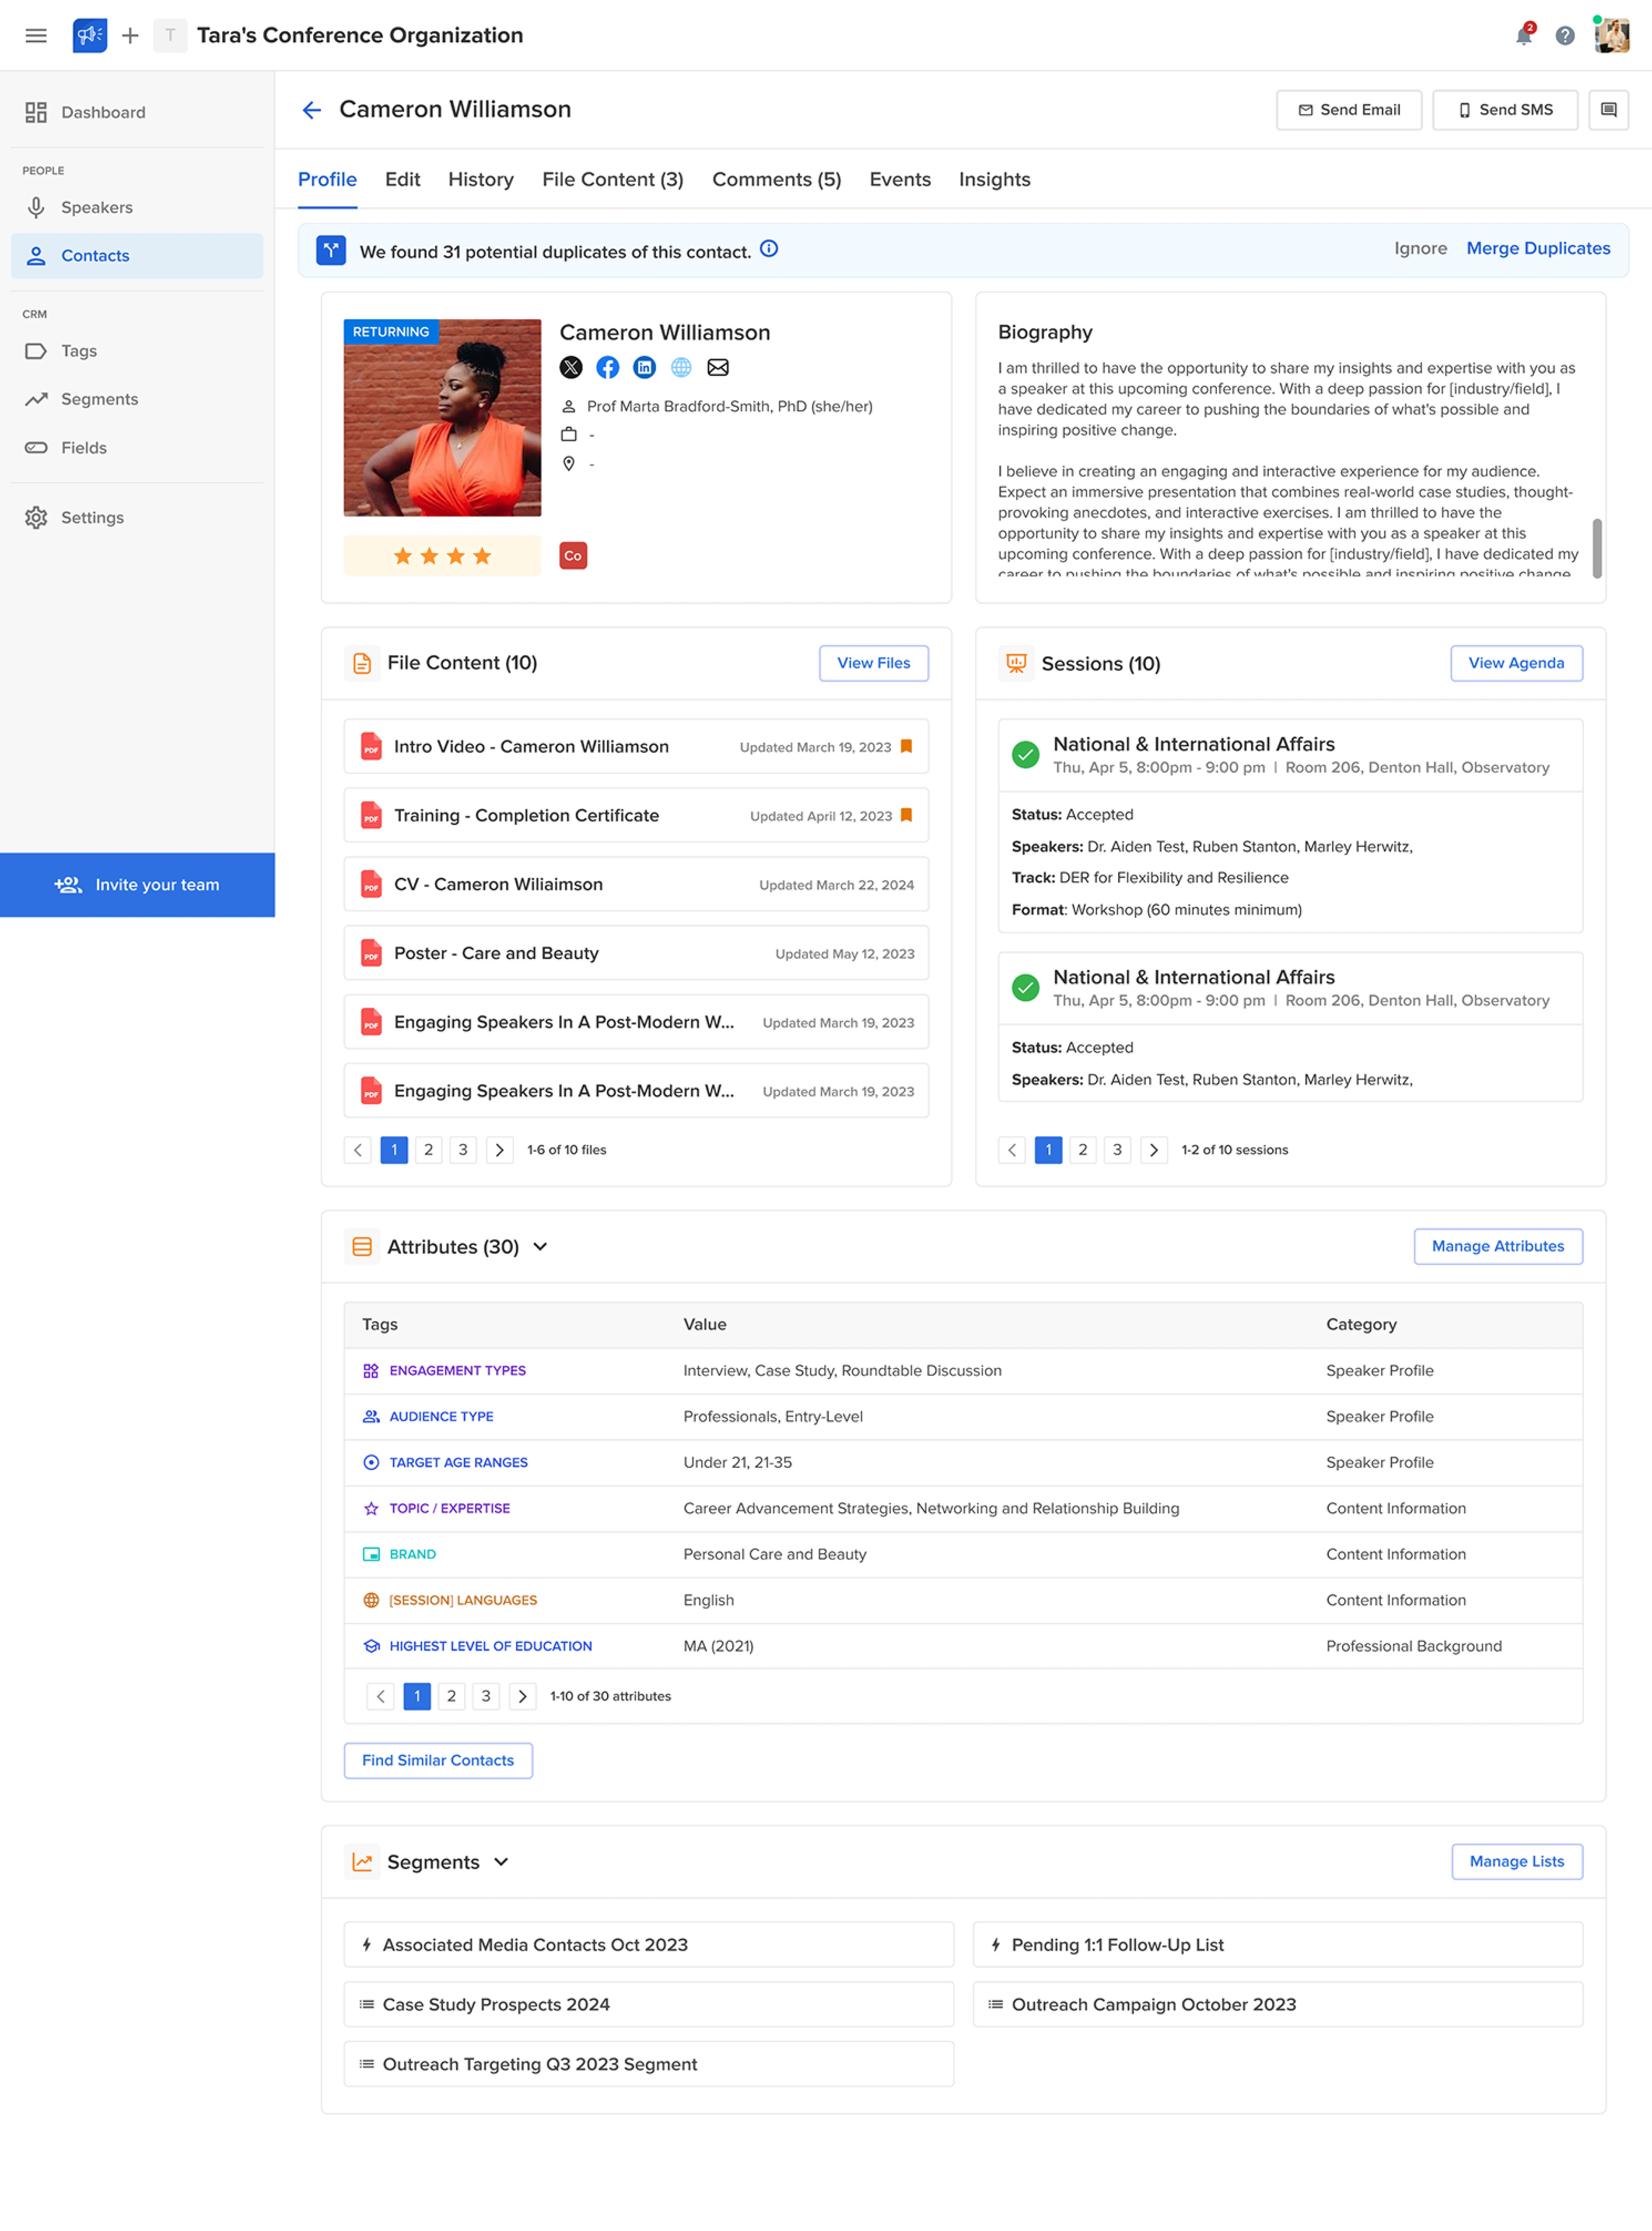The width and height of the screenshot is (1652, 2231).
Task: Open Tags in the sidebar
Action: [x=137, y=351]
